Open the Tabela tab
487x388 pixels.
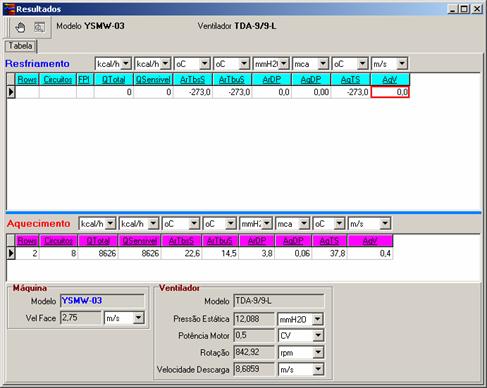click(x=20, y=46)
